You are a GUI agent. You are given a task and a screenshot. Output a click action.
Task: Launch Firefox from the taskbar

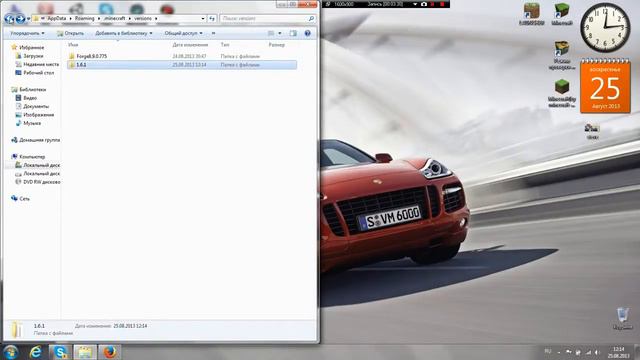point(109,352)
